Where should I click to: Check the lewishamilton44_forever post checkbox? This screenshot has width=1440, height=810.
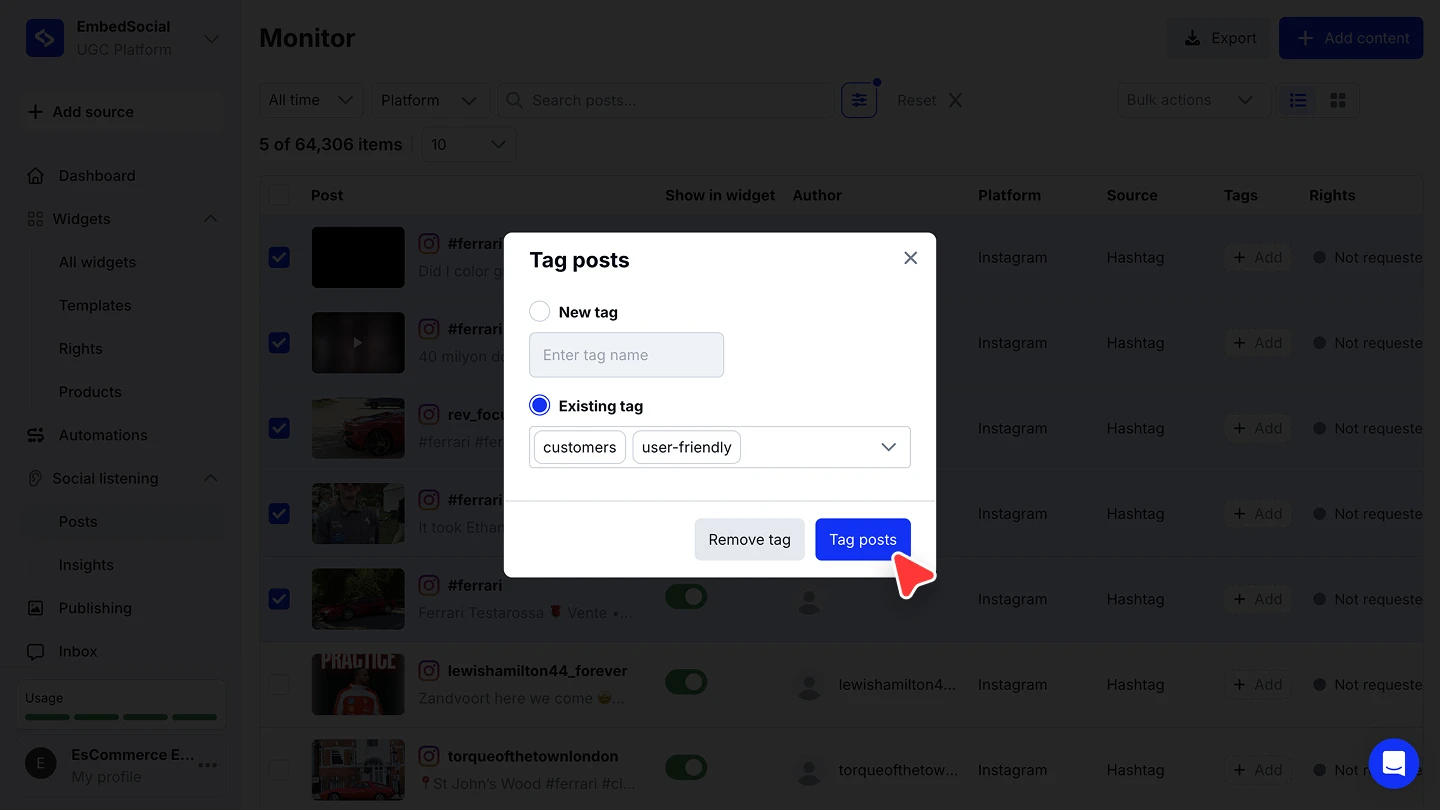coord(279,685)
